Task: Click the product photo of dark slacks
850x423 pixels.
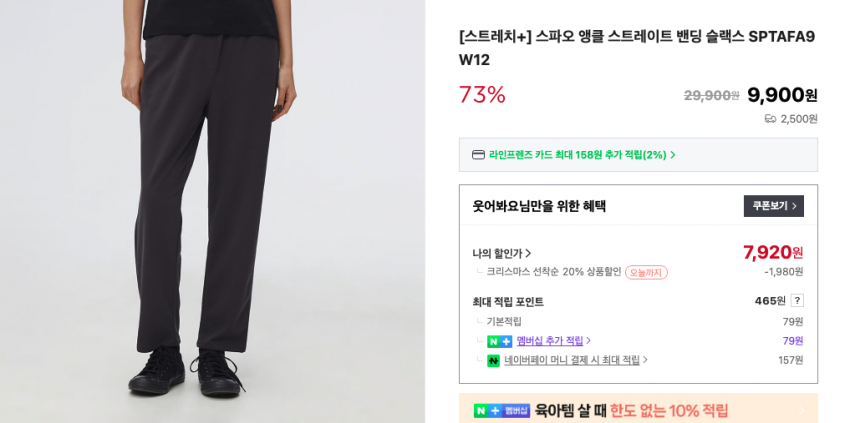Action: click(212, 212)
